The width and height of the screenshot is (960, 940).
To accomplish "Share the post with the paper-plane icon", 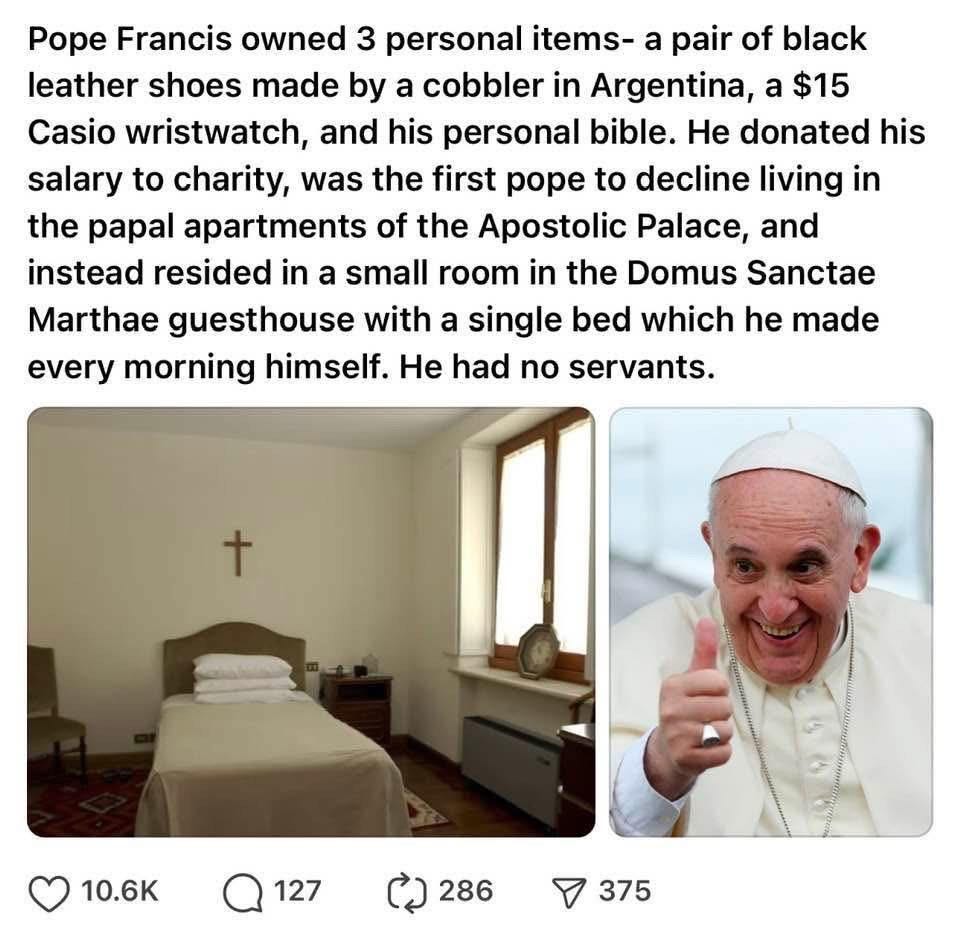I will pos(569,892).
